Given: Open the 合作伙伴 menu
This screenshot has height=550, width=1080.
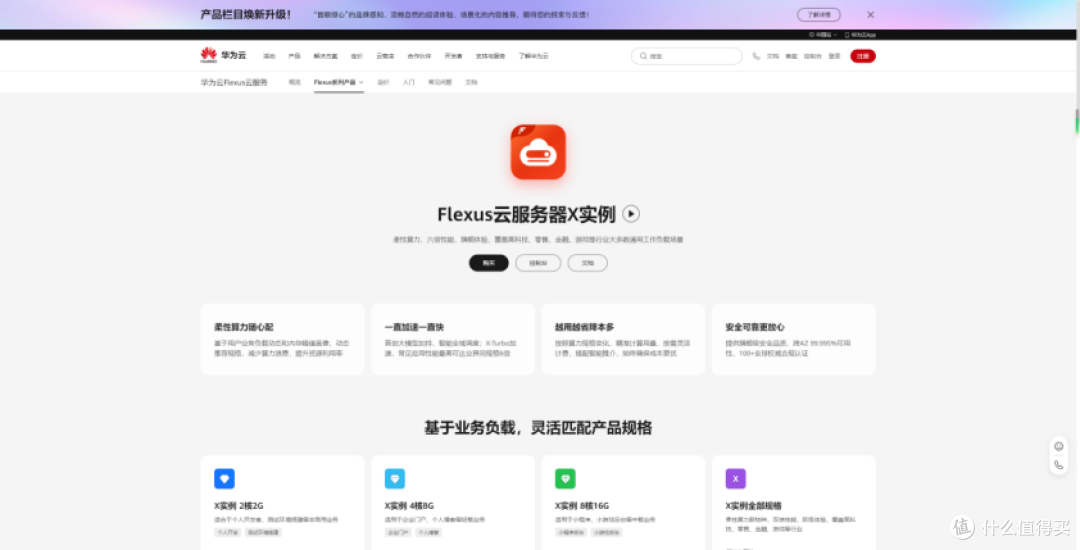Looking at the screenshot, I should pyautogui.click(x=419, y=56).
